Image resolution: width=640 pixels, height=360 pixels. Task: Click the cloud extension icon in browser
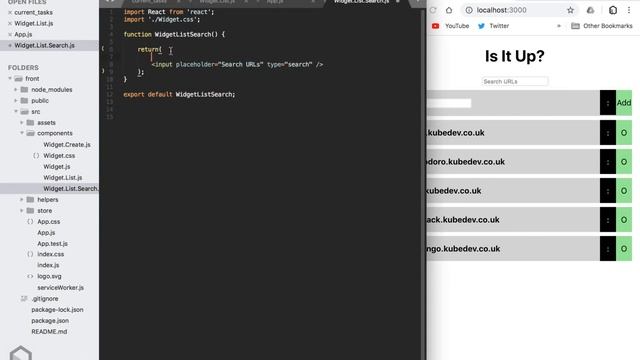tap(590, 10)
